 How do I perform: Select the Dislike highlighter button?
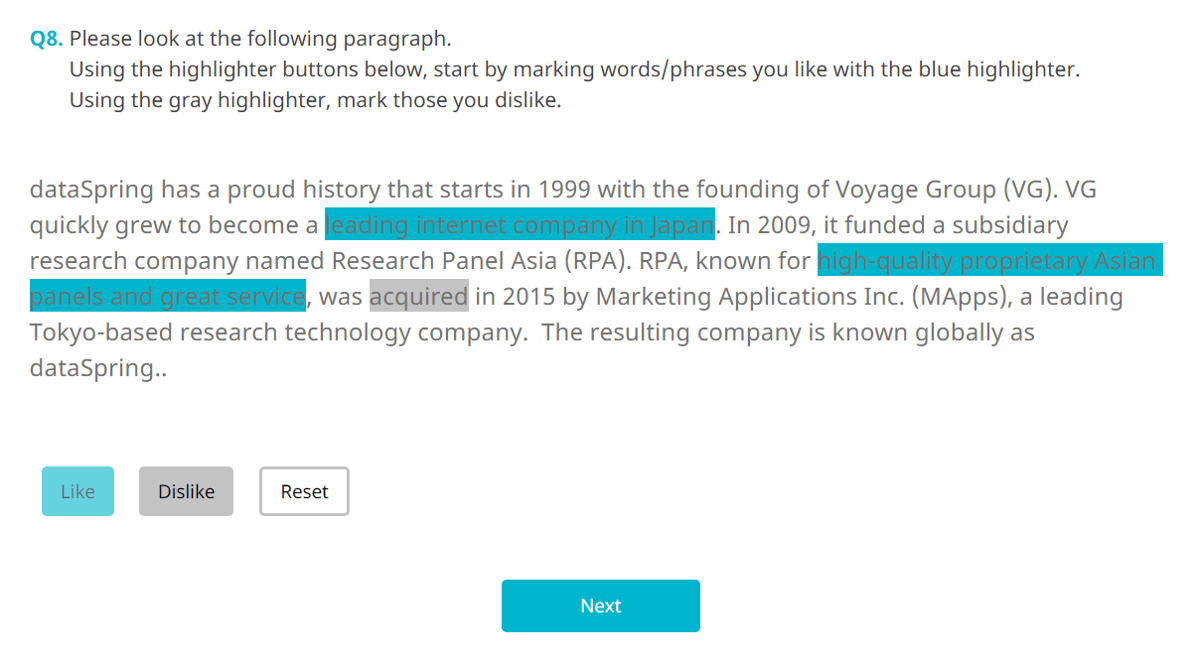pyautogui.click(x=185, y=491)
